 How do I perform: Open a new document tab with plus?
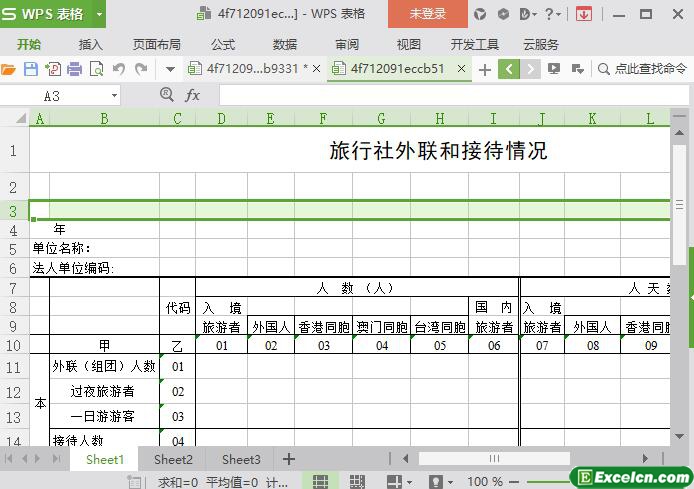(485, 69)
